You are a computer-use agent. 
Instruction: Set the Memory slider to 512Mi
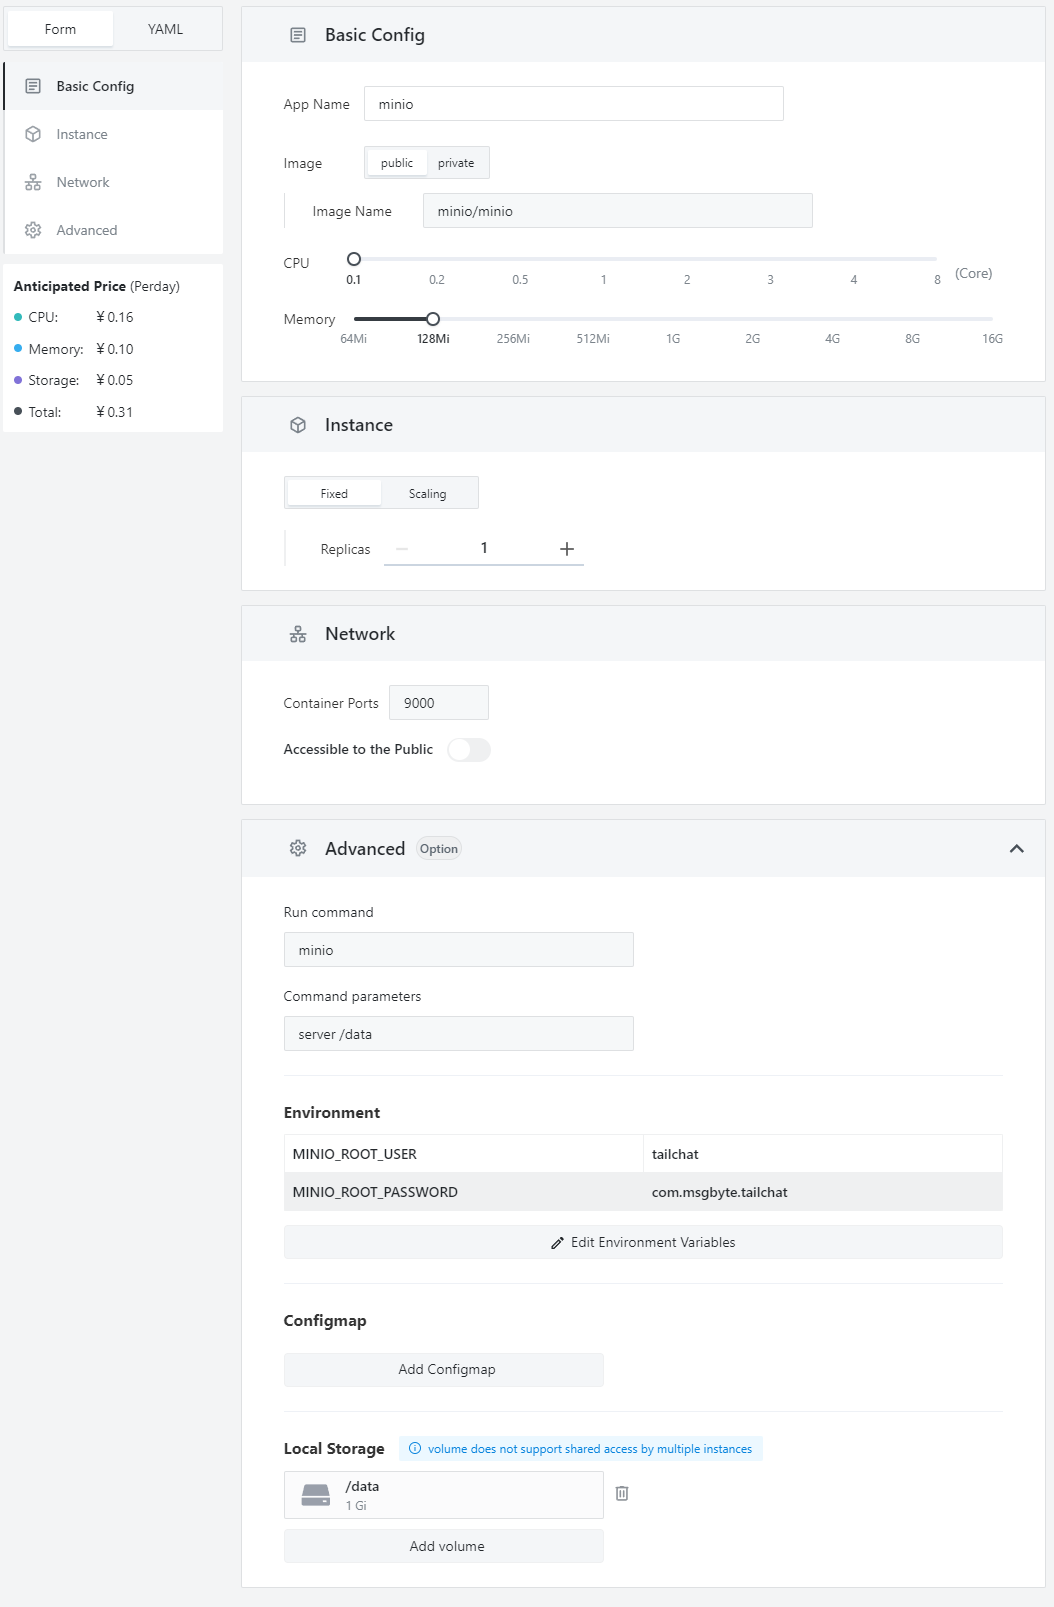[593, 319]
